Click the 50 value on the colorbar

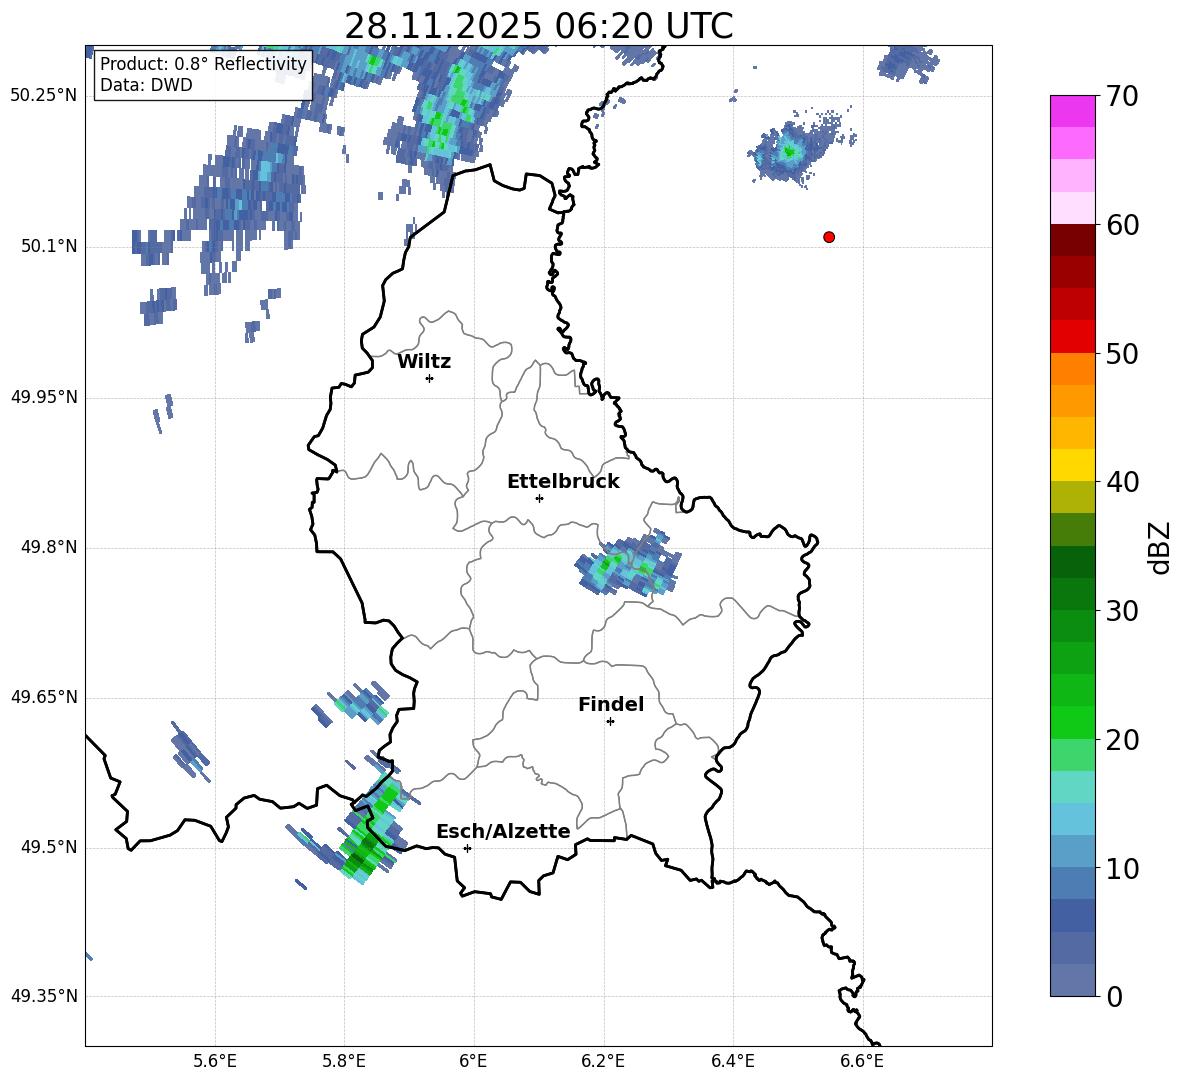1122,353
